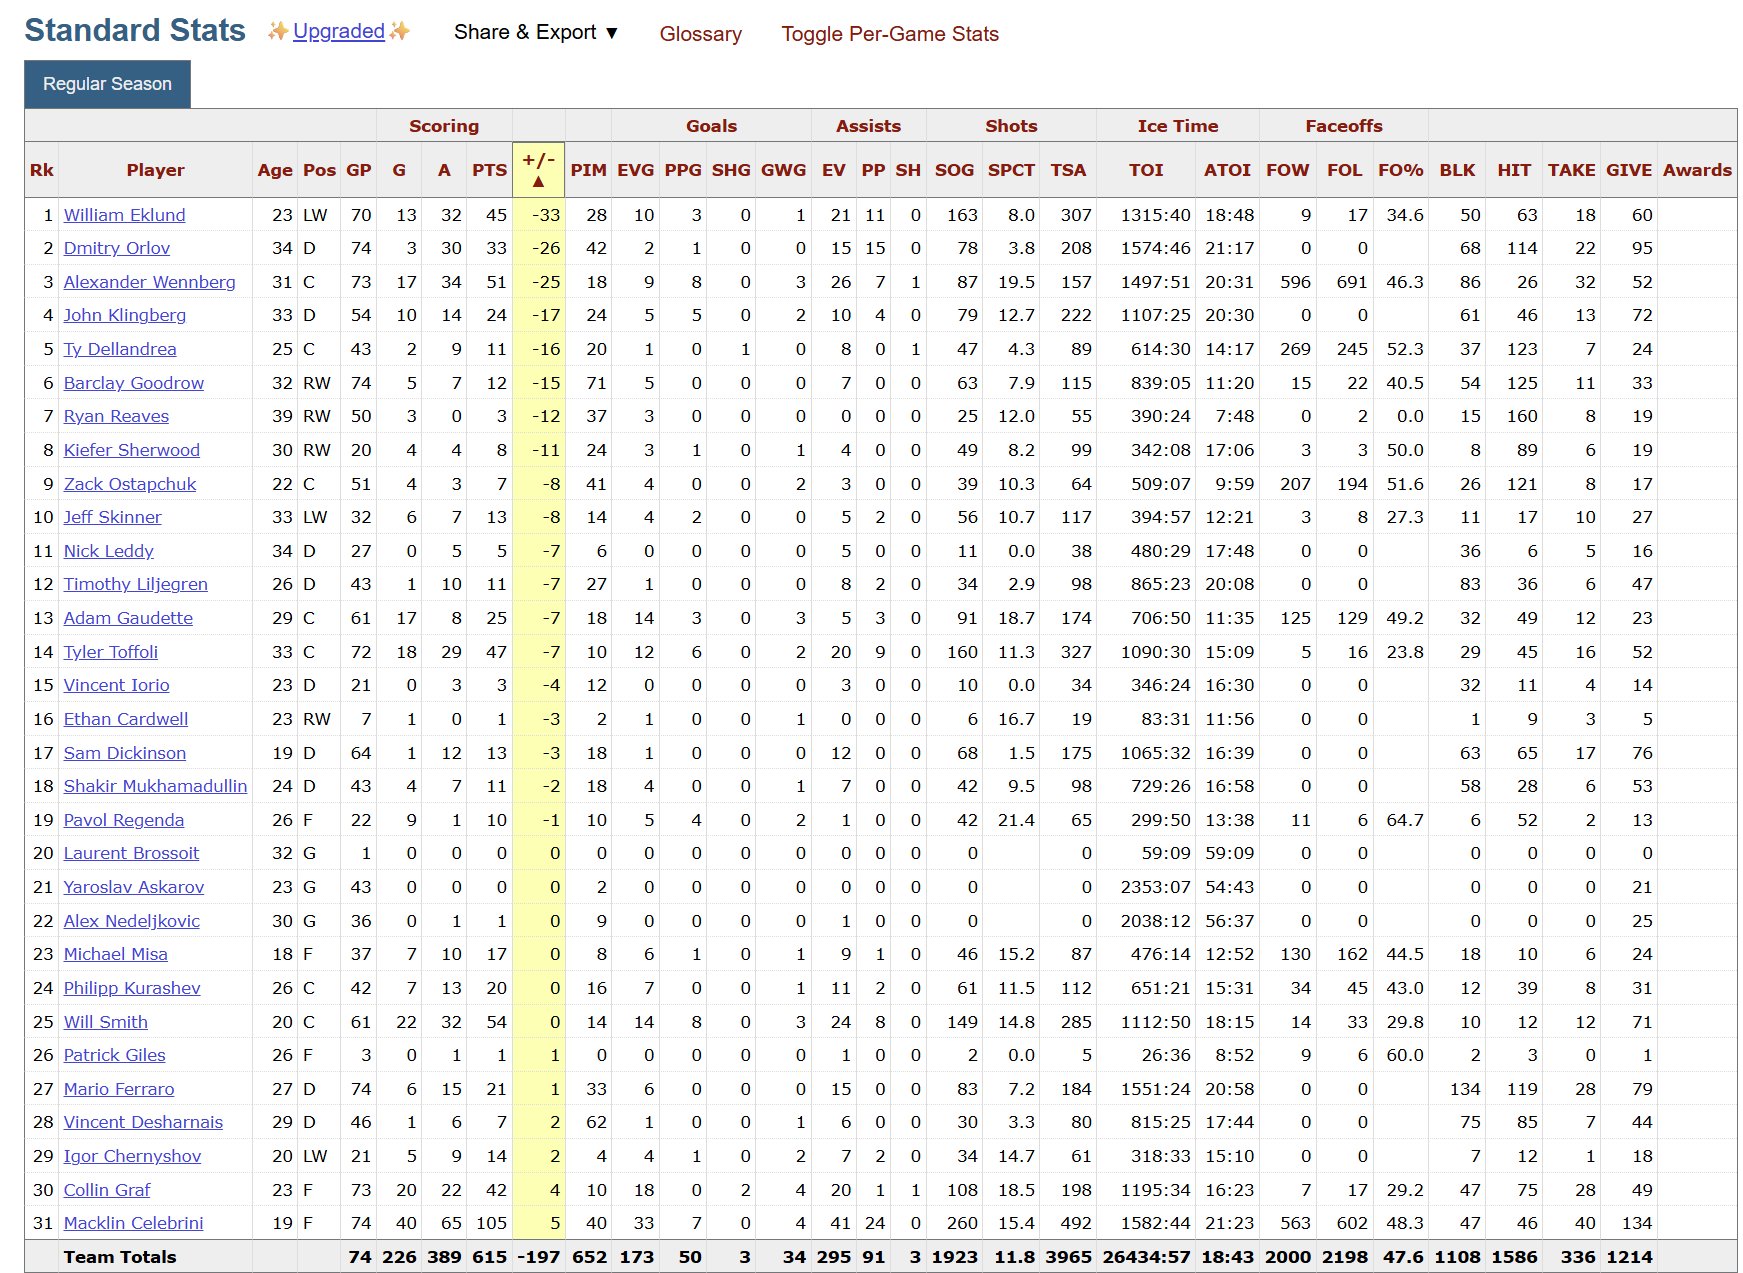Click the sparkle icon left of Upgraded
Screen dimensions: 1743x1273
click(277, 32)
